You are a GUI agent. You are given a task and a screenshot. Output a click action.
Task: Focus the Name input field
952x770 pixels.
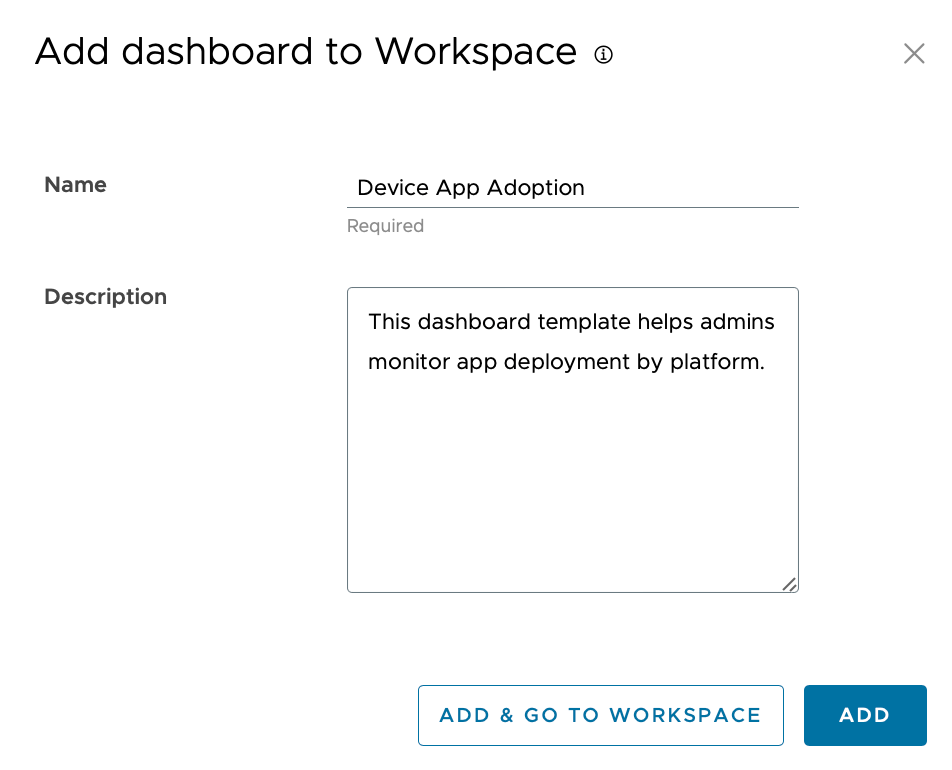pos(572,188)
